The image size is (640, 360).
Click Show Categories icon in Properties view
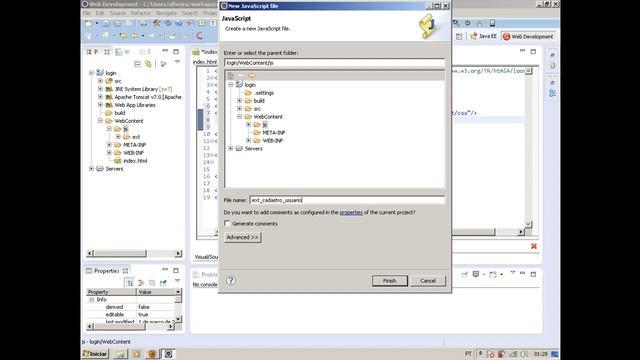130,282
